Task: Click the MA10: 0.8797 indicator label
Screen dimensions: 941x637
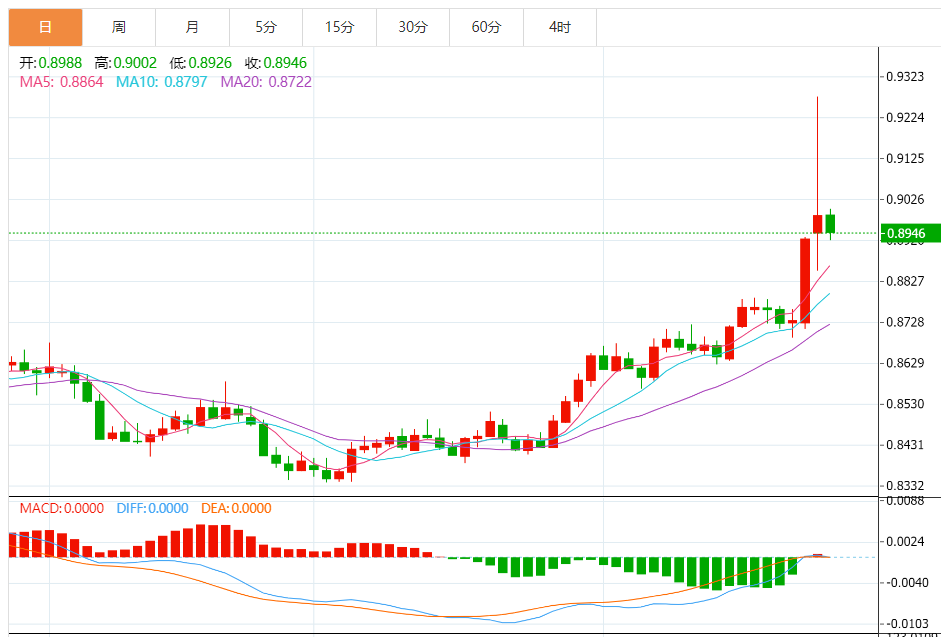Action: (161, 82)
